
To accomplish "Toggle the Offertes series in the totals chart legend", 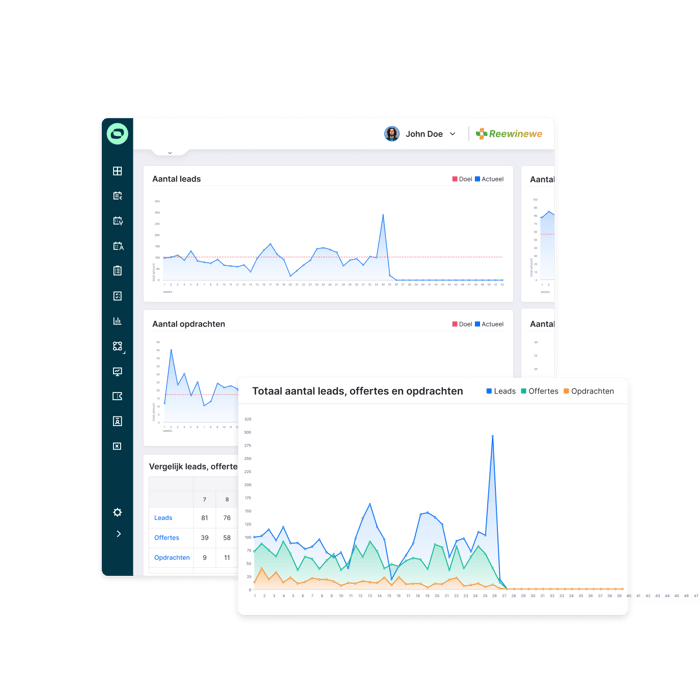I will (539, 391).
